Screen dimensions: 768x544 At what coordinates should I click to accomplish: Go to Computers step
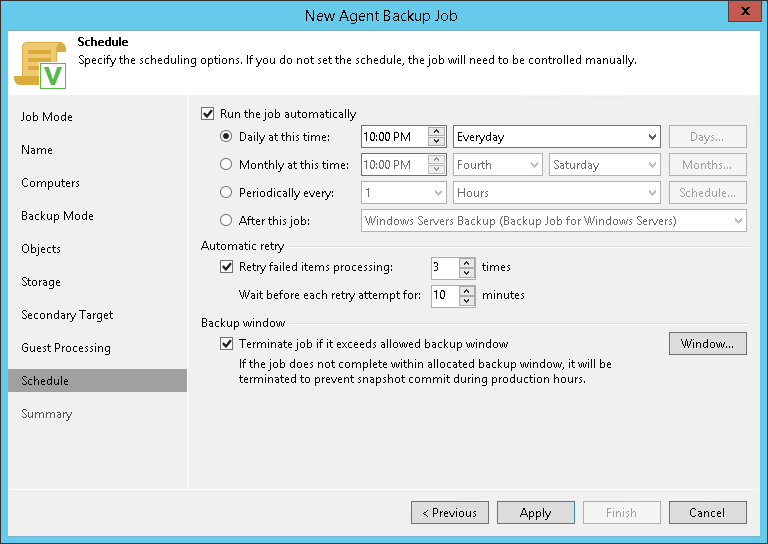[50, 183]
